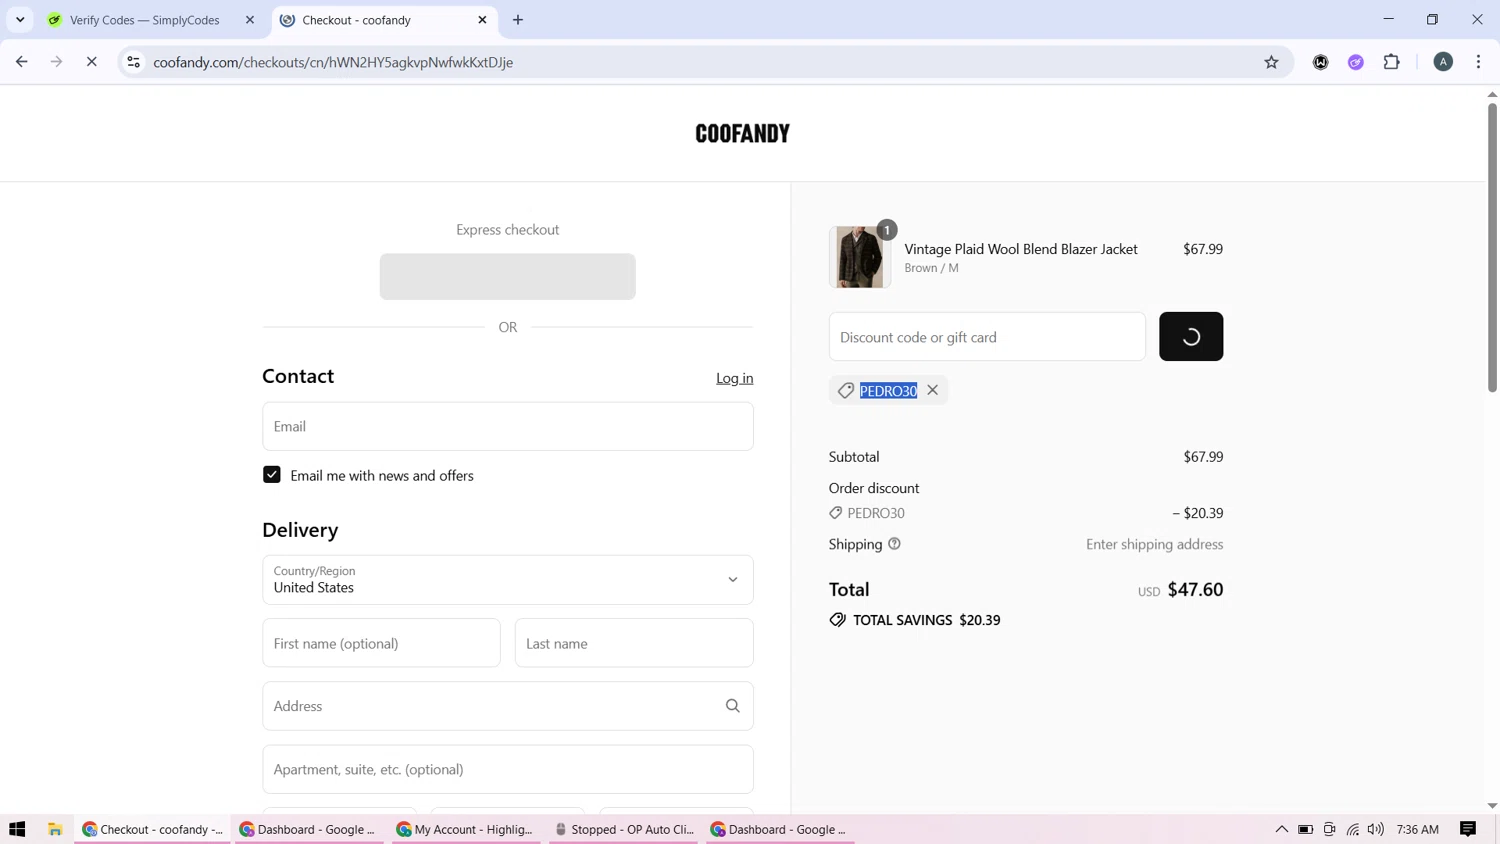Click the dark round extension icon

[x=1320, y=62]
